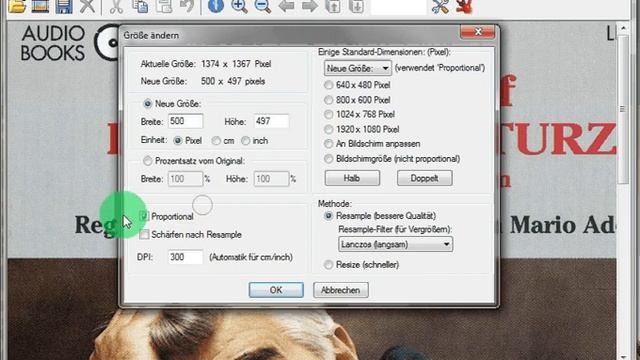This screenshot has width=640, height=360.
Task: Click the 'Aktuelle Größe:' label text
Action: coord(168,64)
